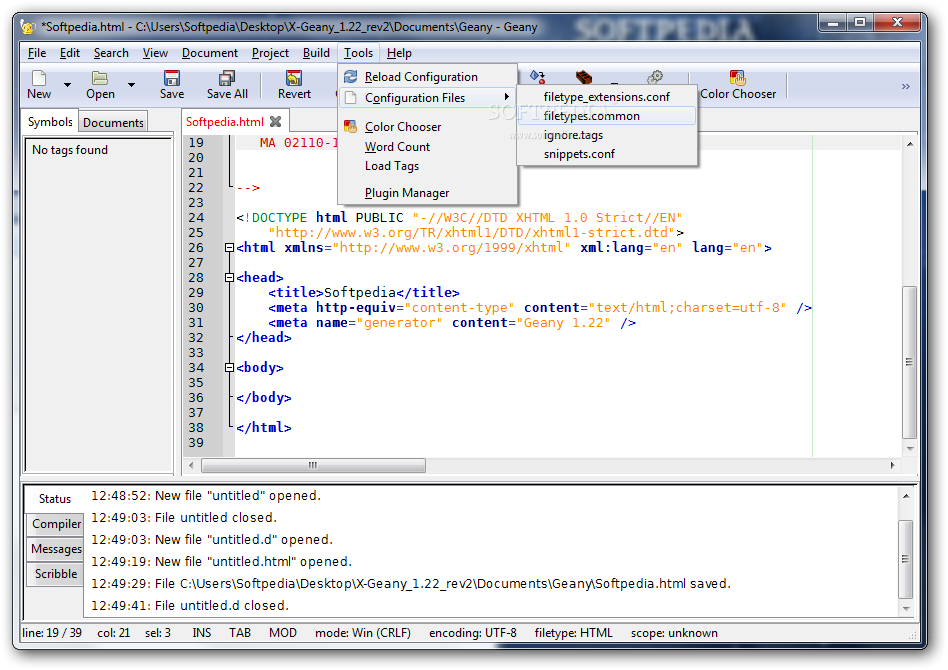Open the New file template dropdown arrow
This screenshot has height=670, width=948.
point(67,85)
